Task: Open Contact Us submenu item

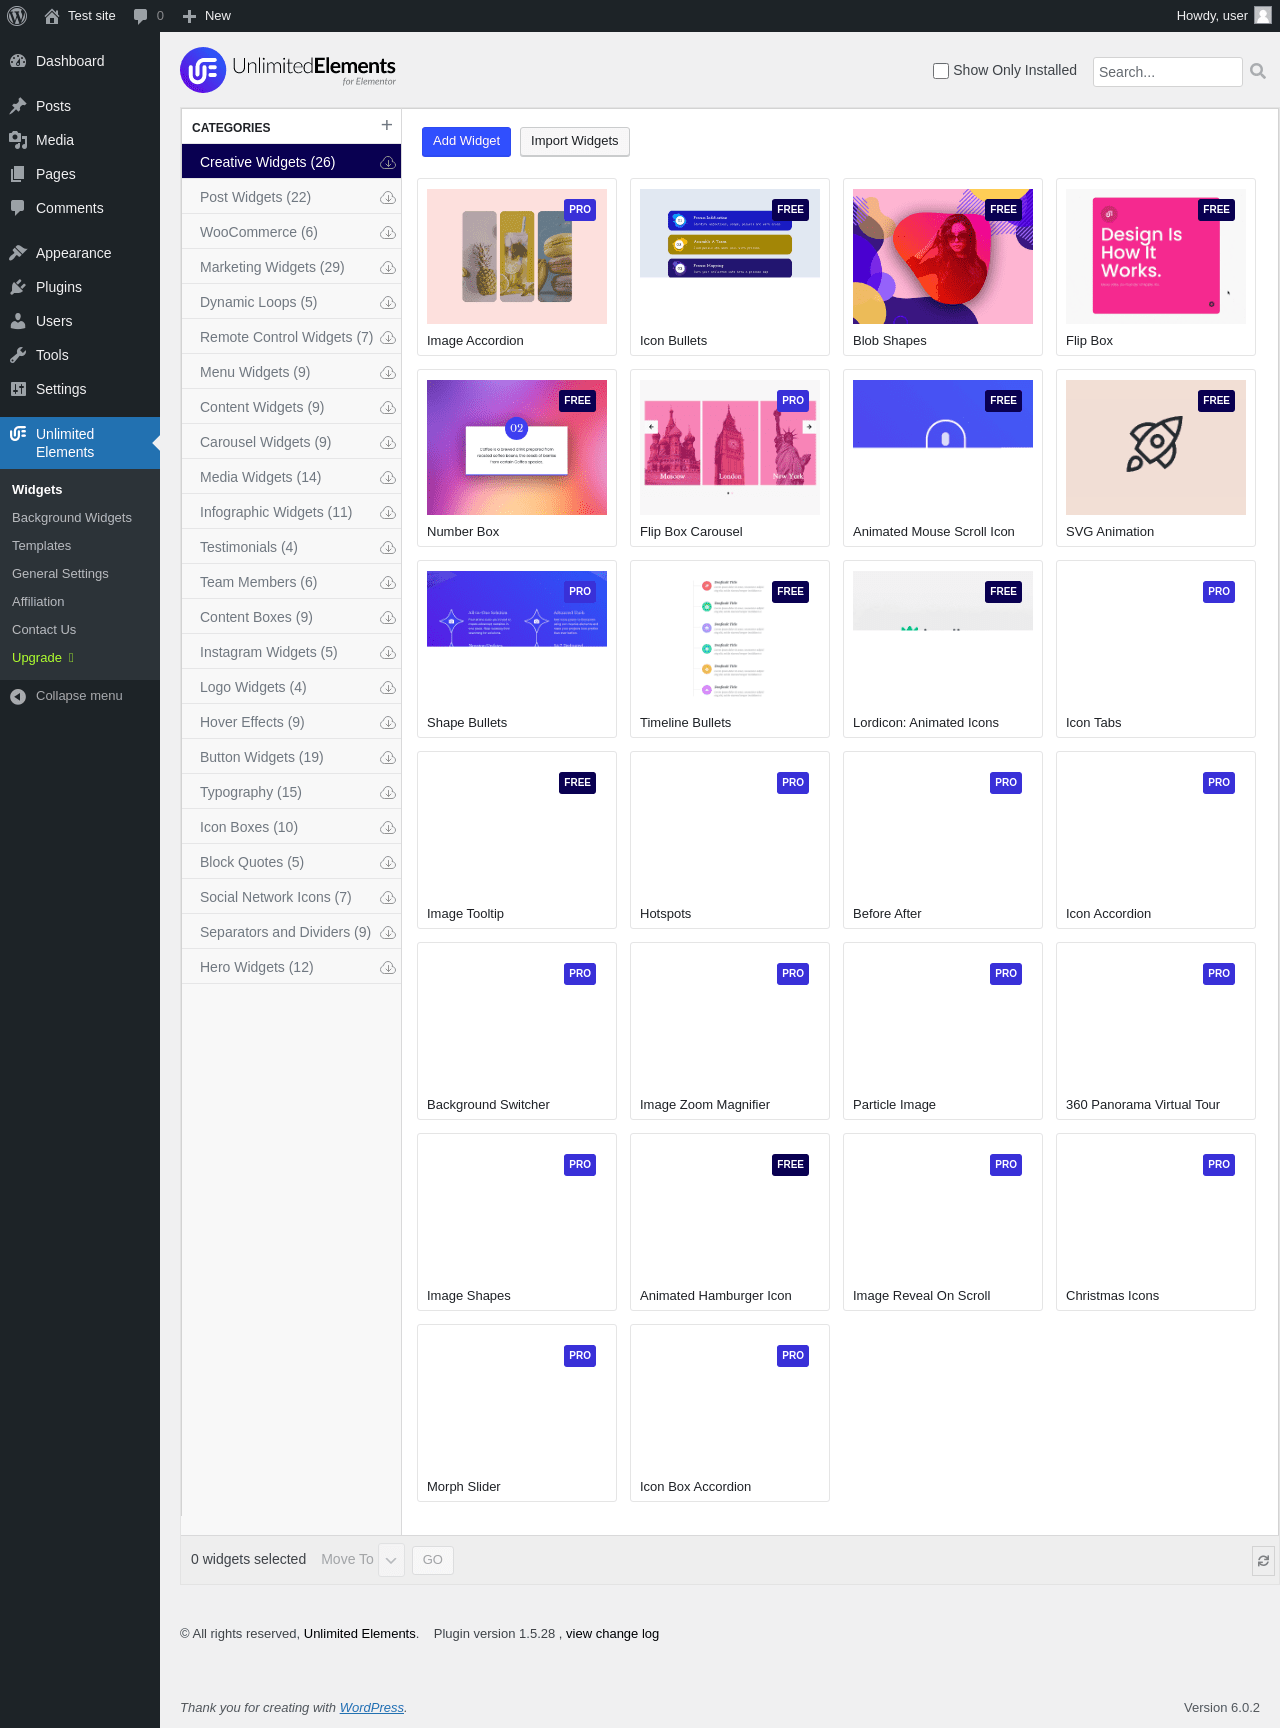Action: 44,630
